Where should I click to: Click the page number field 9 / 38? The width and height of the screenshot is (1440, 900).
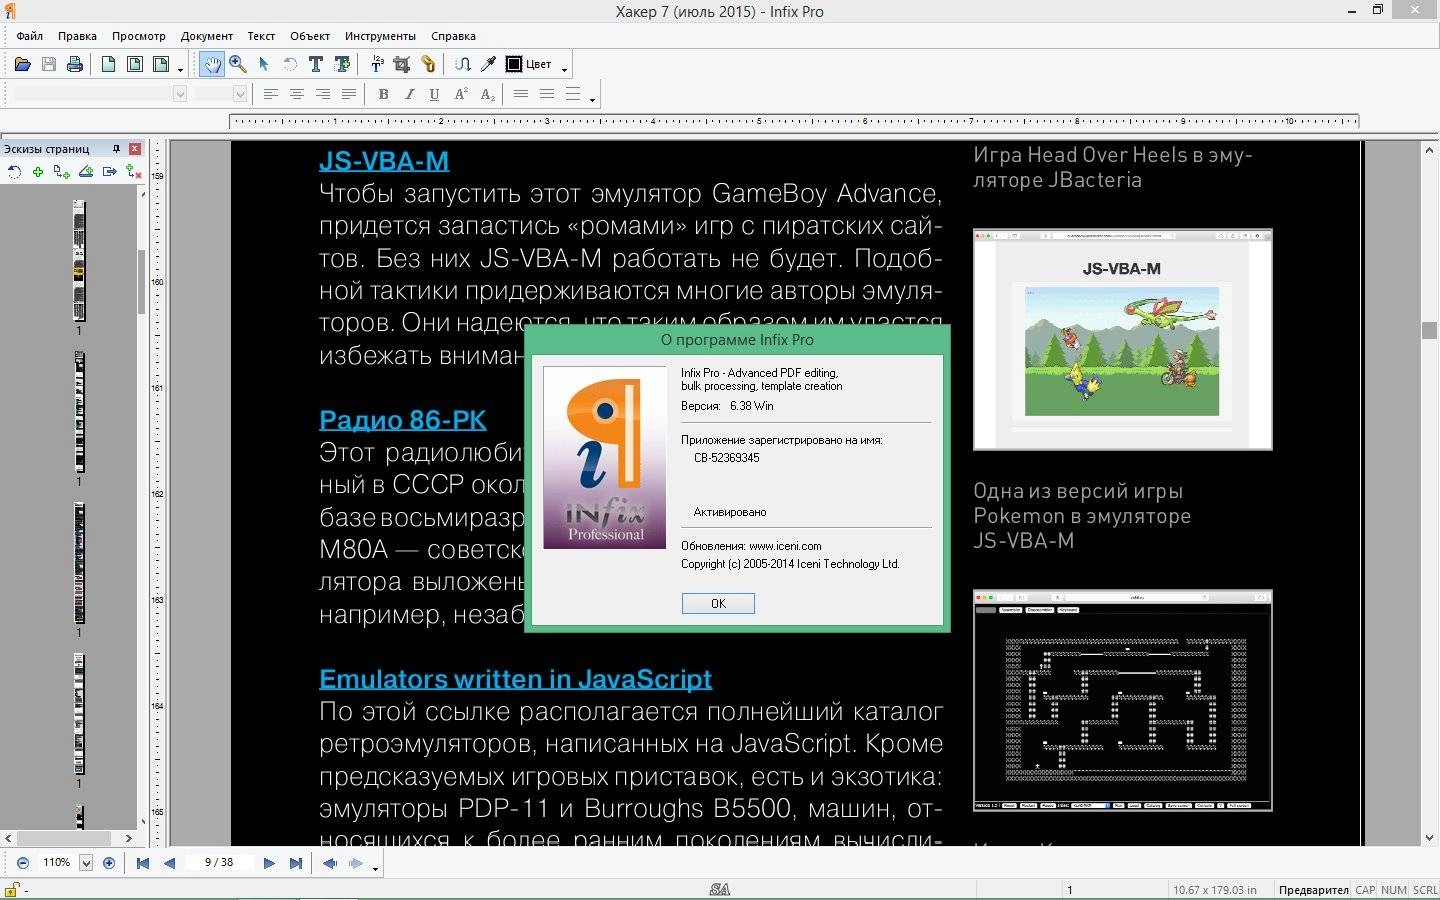pos(219,862)
